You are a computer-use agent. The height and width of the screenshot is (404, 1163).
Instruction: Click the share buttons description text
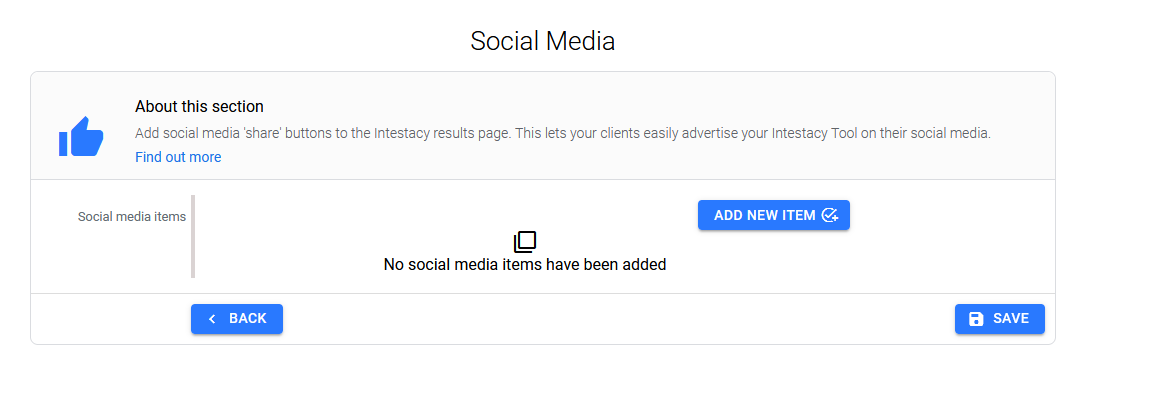point(562,132)
